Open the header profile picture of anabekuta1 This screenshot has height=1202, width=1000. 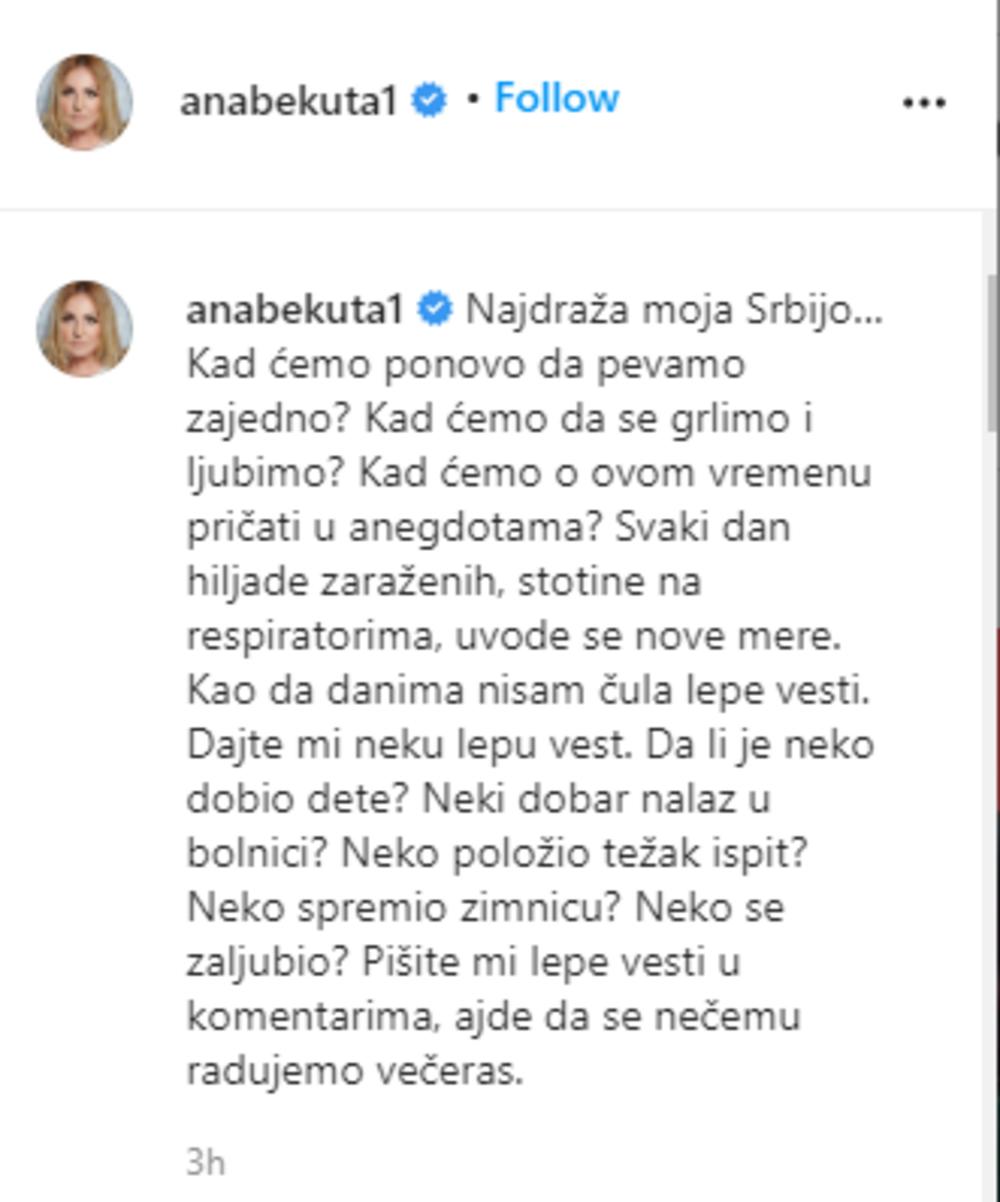[84, 102]
